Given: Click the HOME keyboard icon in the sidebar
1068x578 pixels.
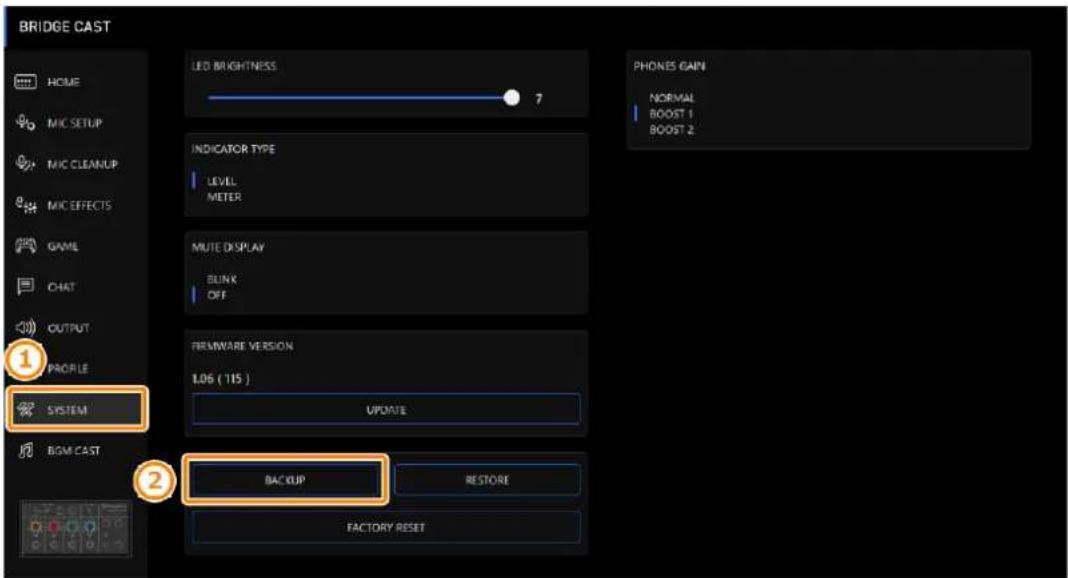Looking at the screenshot, I should tap(25, 82).
